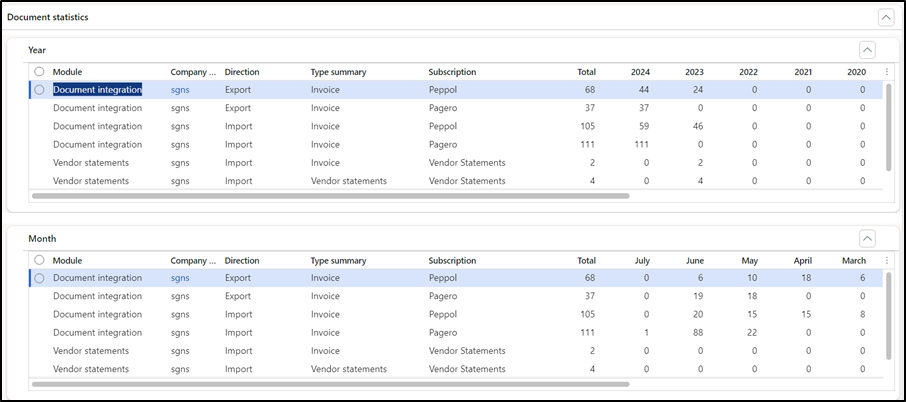Click Year grid vertical scrollbar

889,127
